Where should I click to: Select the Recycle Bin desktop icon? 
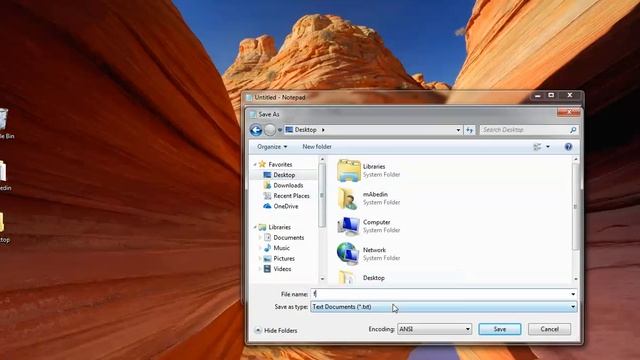coord(4,123)
